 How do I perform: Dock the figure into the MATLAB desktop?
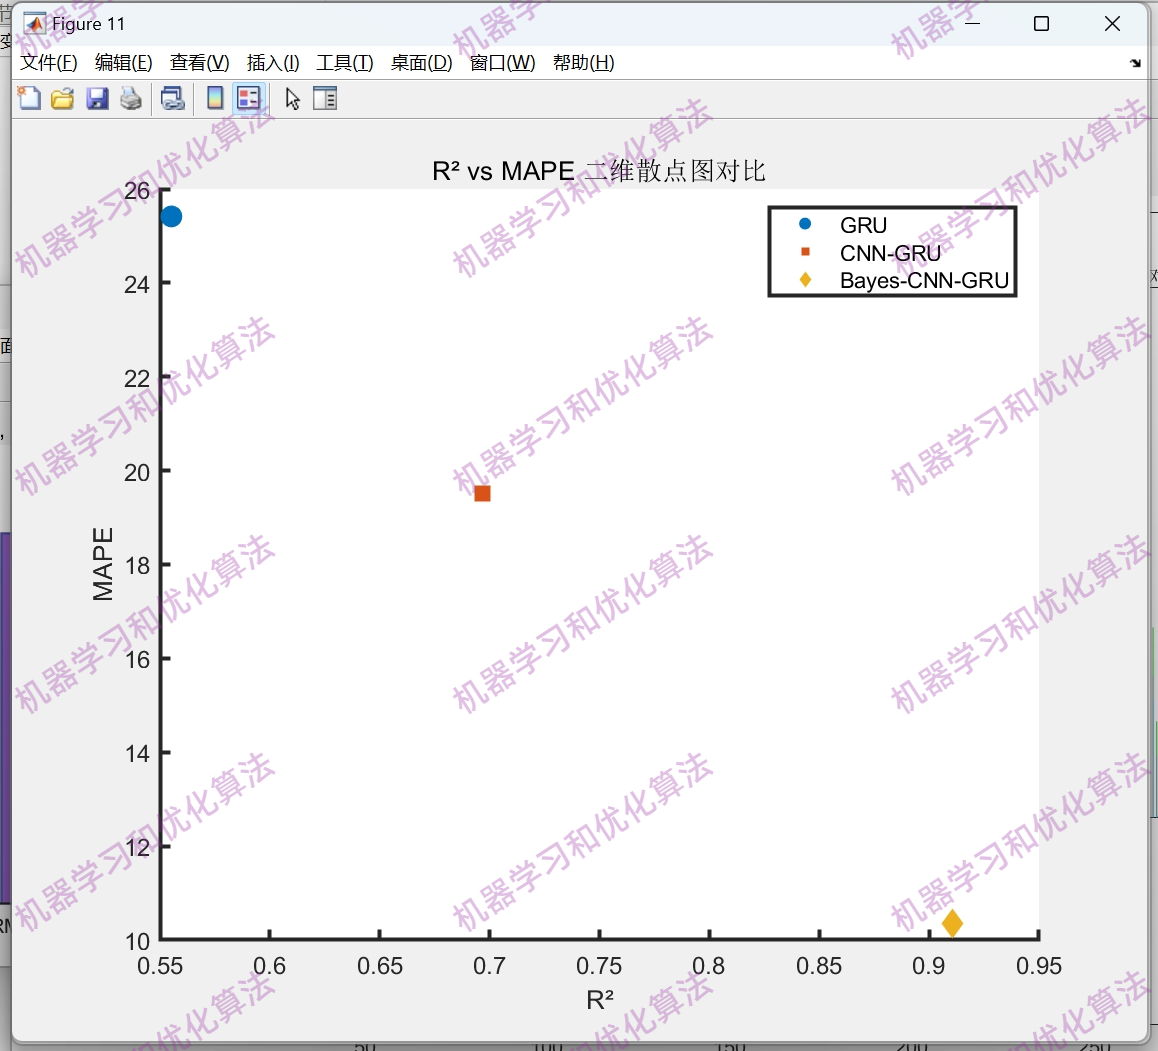1136,62
